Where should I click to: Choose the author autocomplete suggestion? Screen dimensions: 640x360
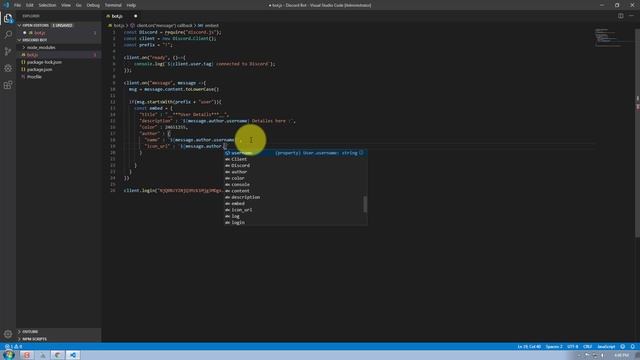295,172
